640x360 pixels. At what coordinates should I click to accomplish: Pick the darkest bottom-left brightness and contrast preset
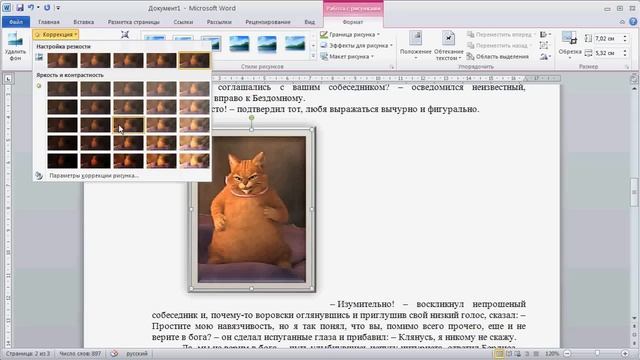click(62, 161)
